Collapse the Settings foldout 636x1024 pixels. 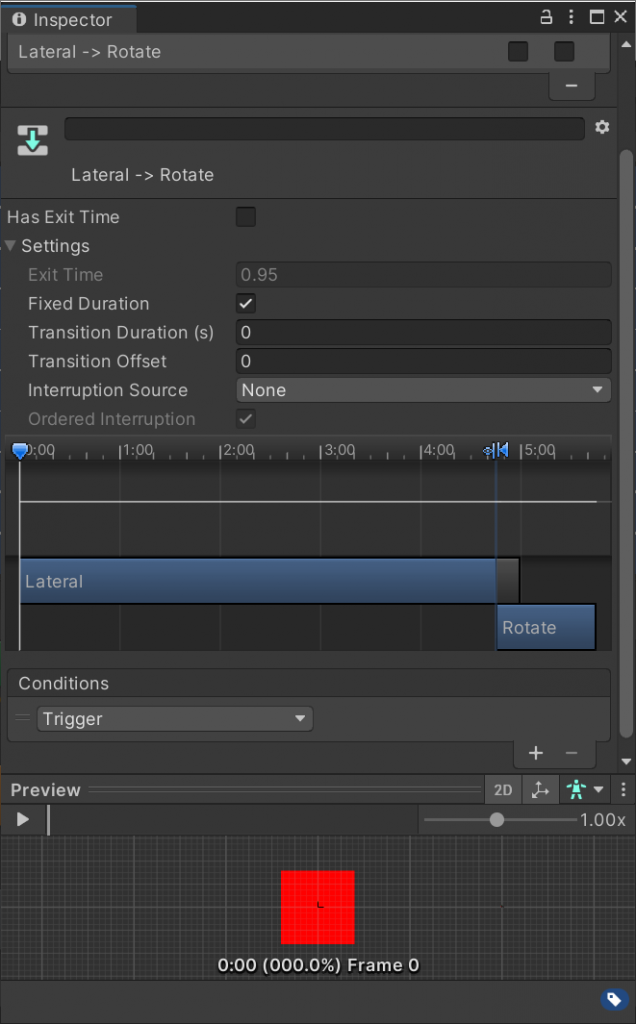(11, 246)
